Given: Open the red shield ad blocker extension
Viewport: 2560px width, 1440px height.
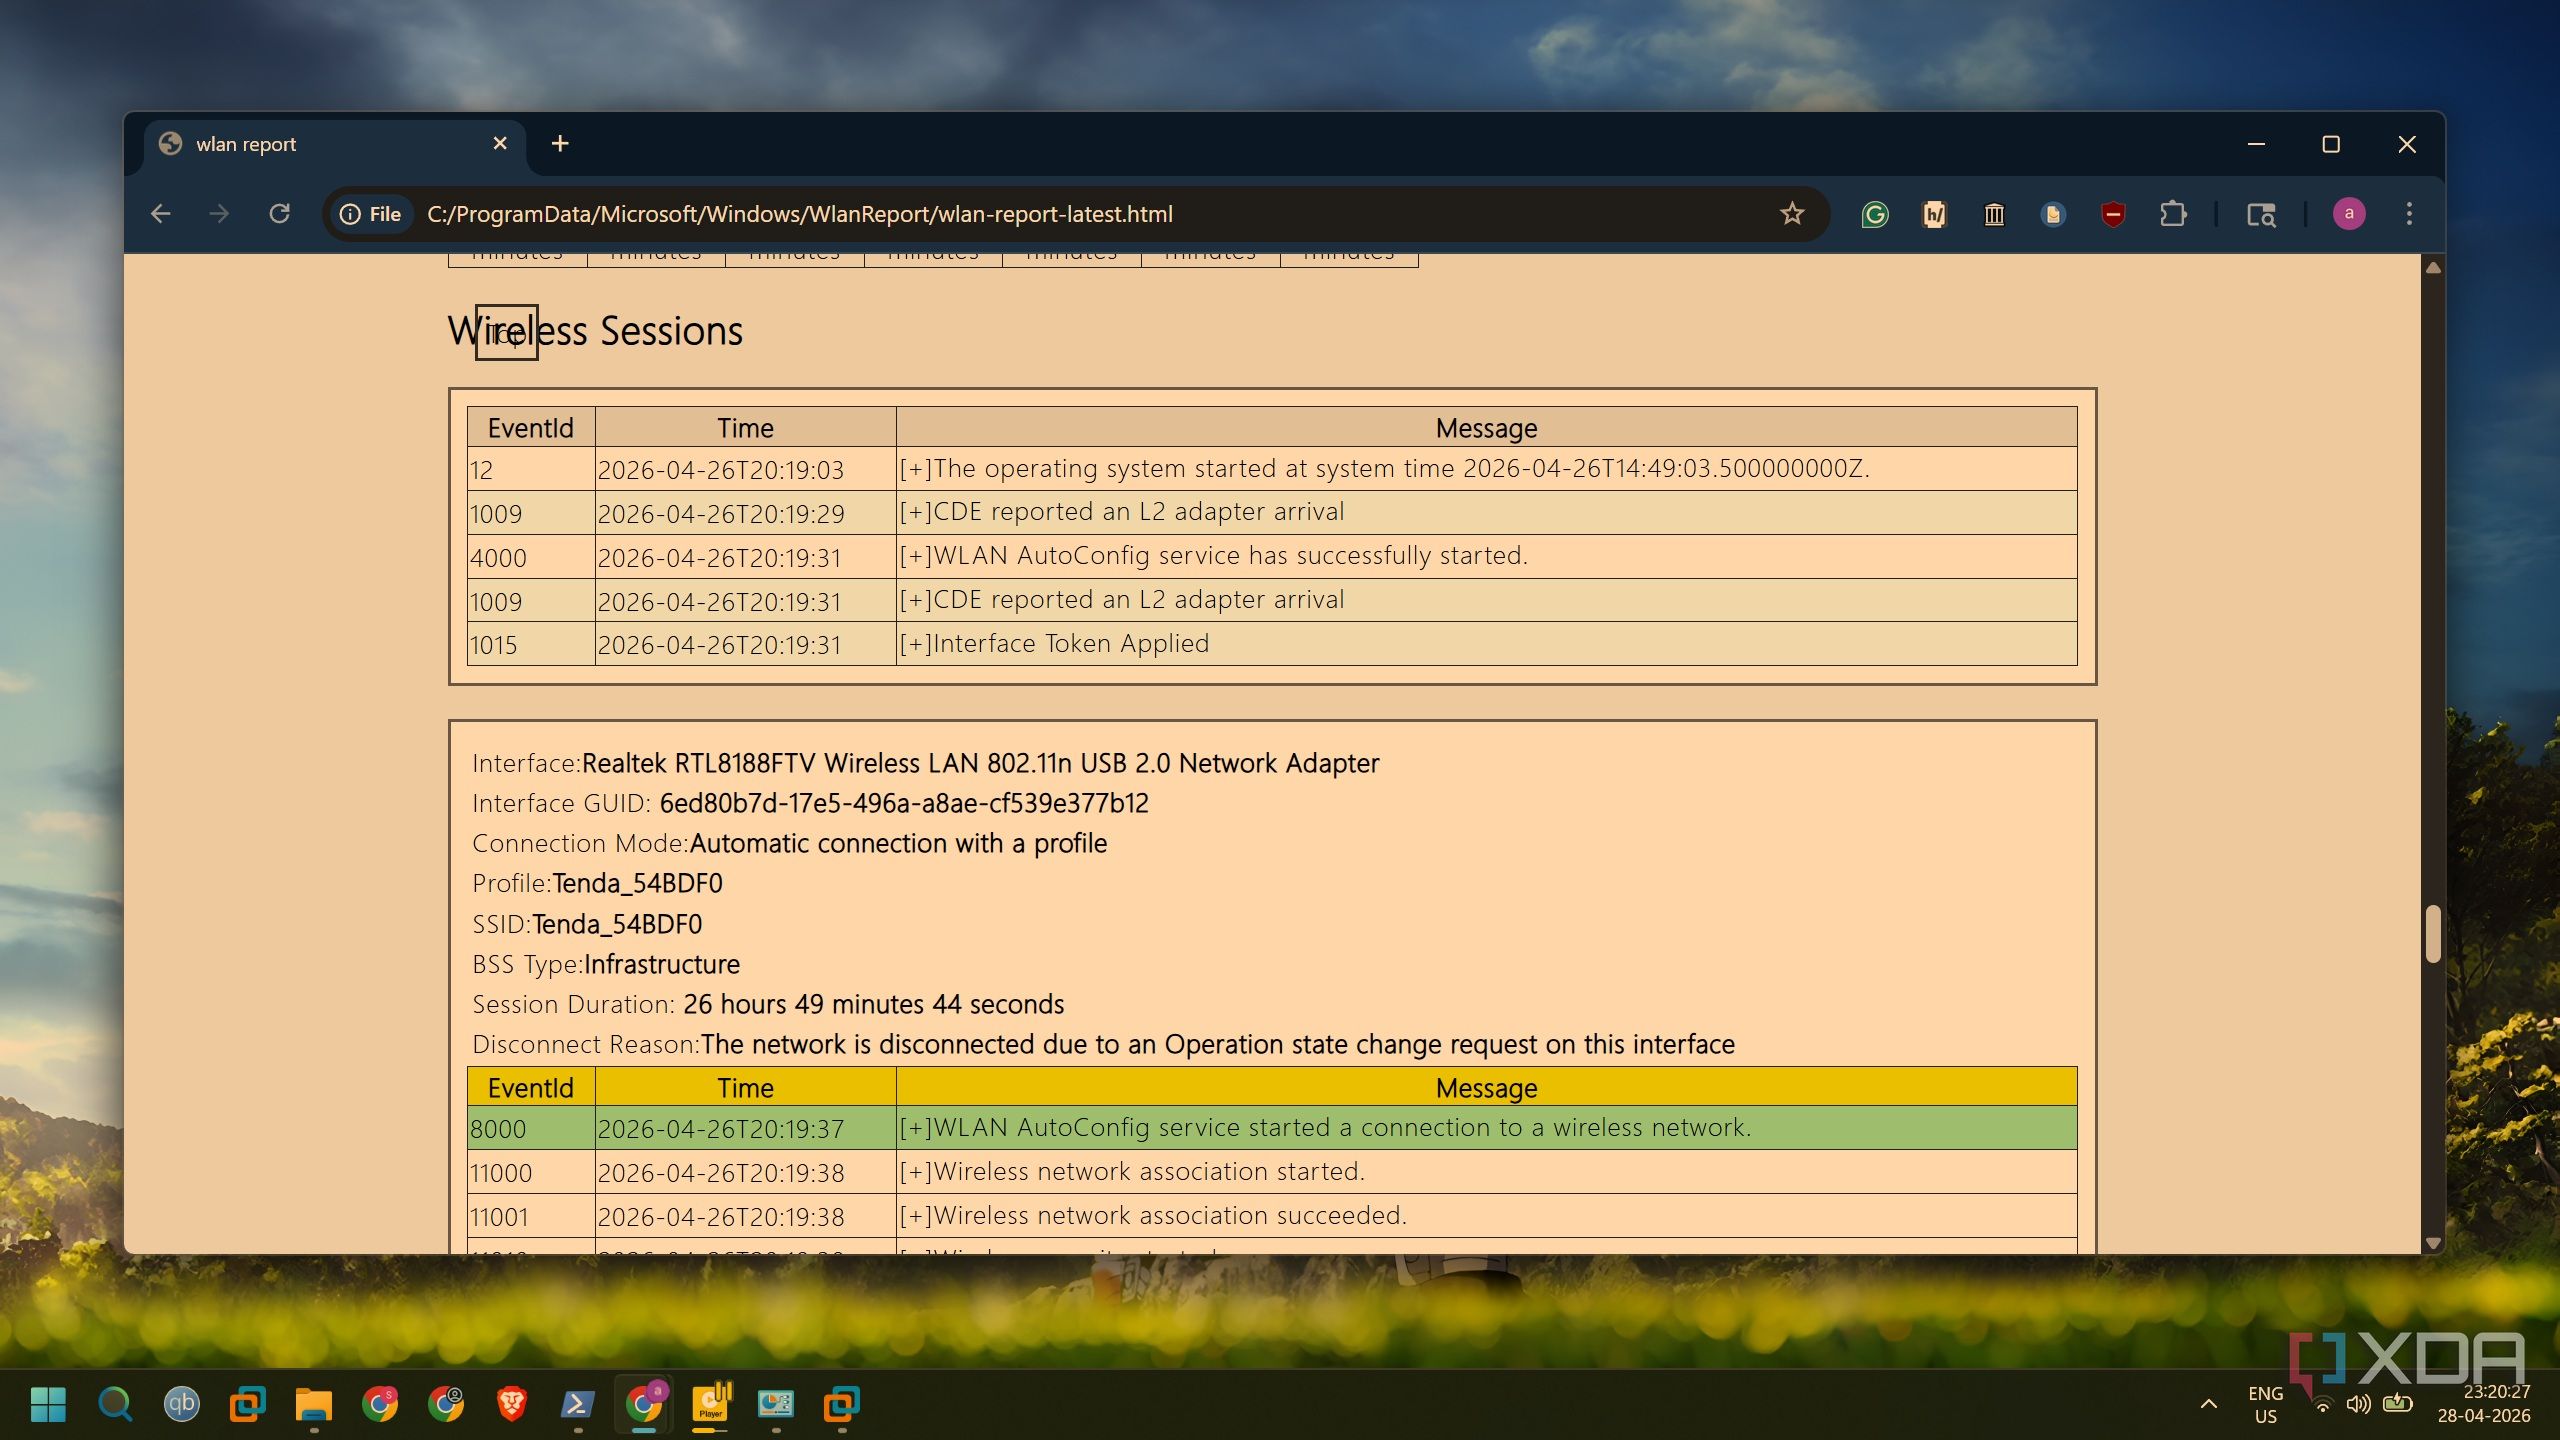Looking at the screenshot, I should 2113,214.
